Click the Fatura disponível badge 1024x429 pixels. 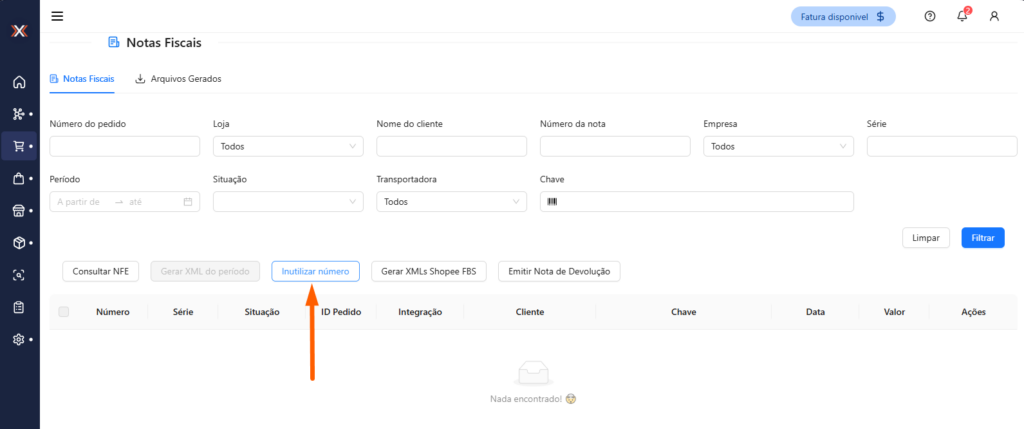842,16
